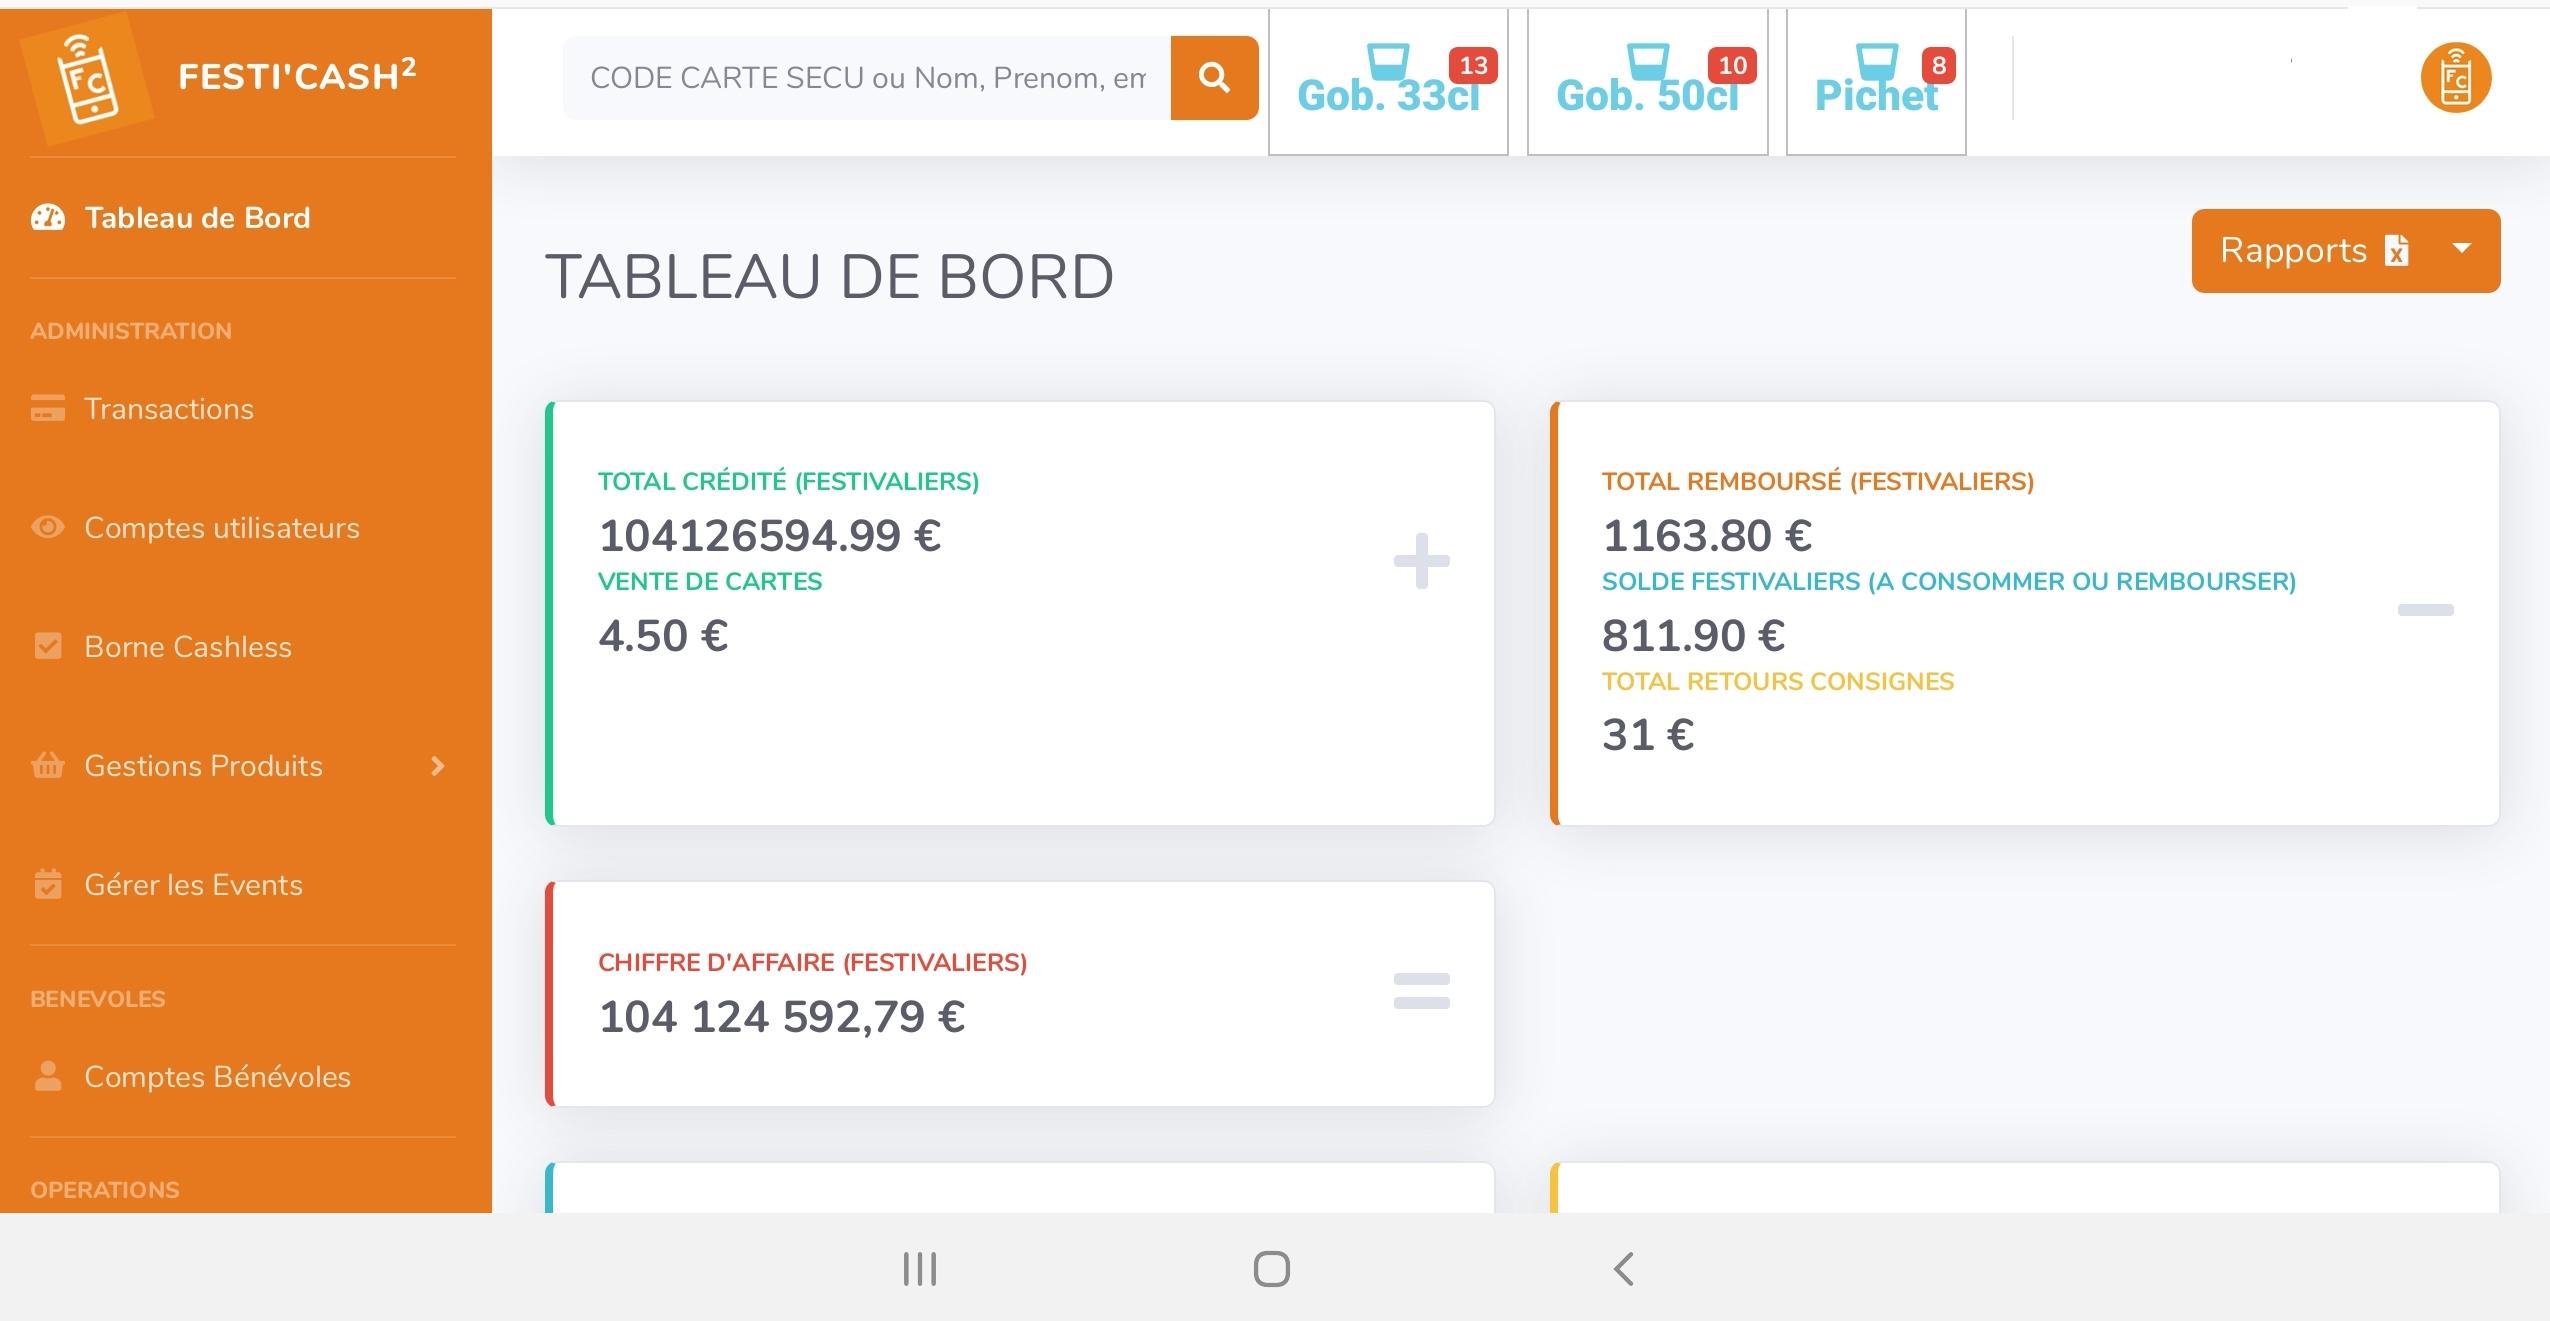
Task: Go to Transactions in the sidebar
Action: [x=168, y=409]
